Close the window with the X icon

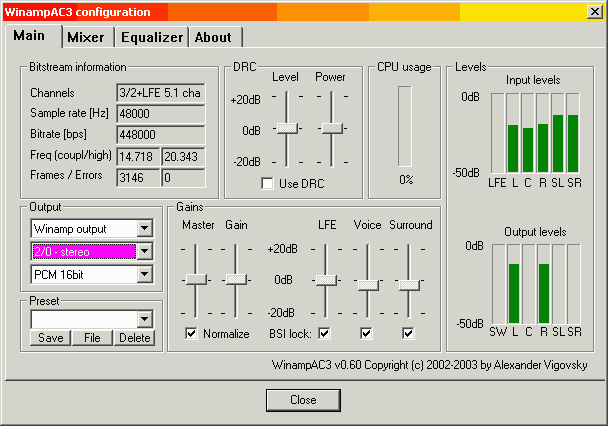point(595,12)
